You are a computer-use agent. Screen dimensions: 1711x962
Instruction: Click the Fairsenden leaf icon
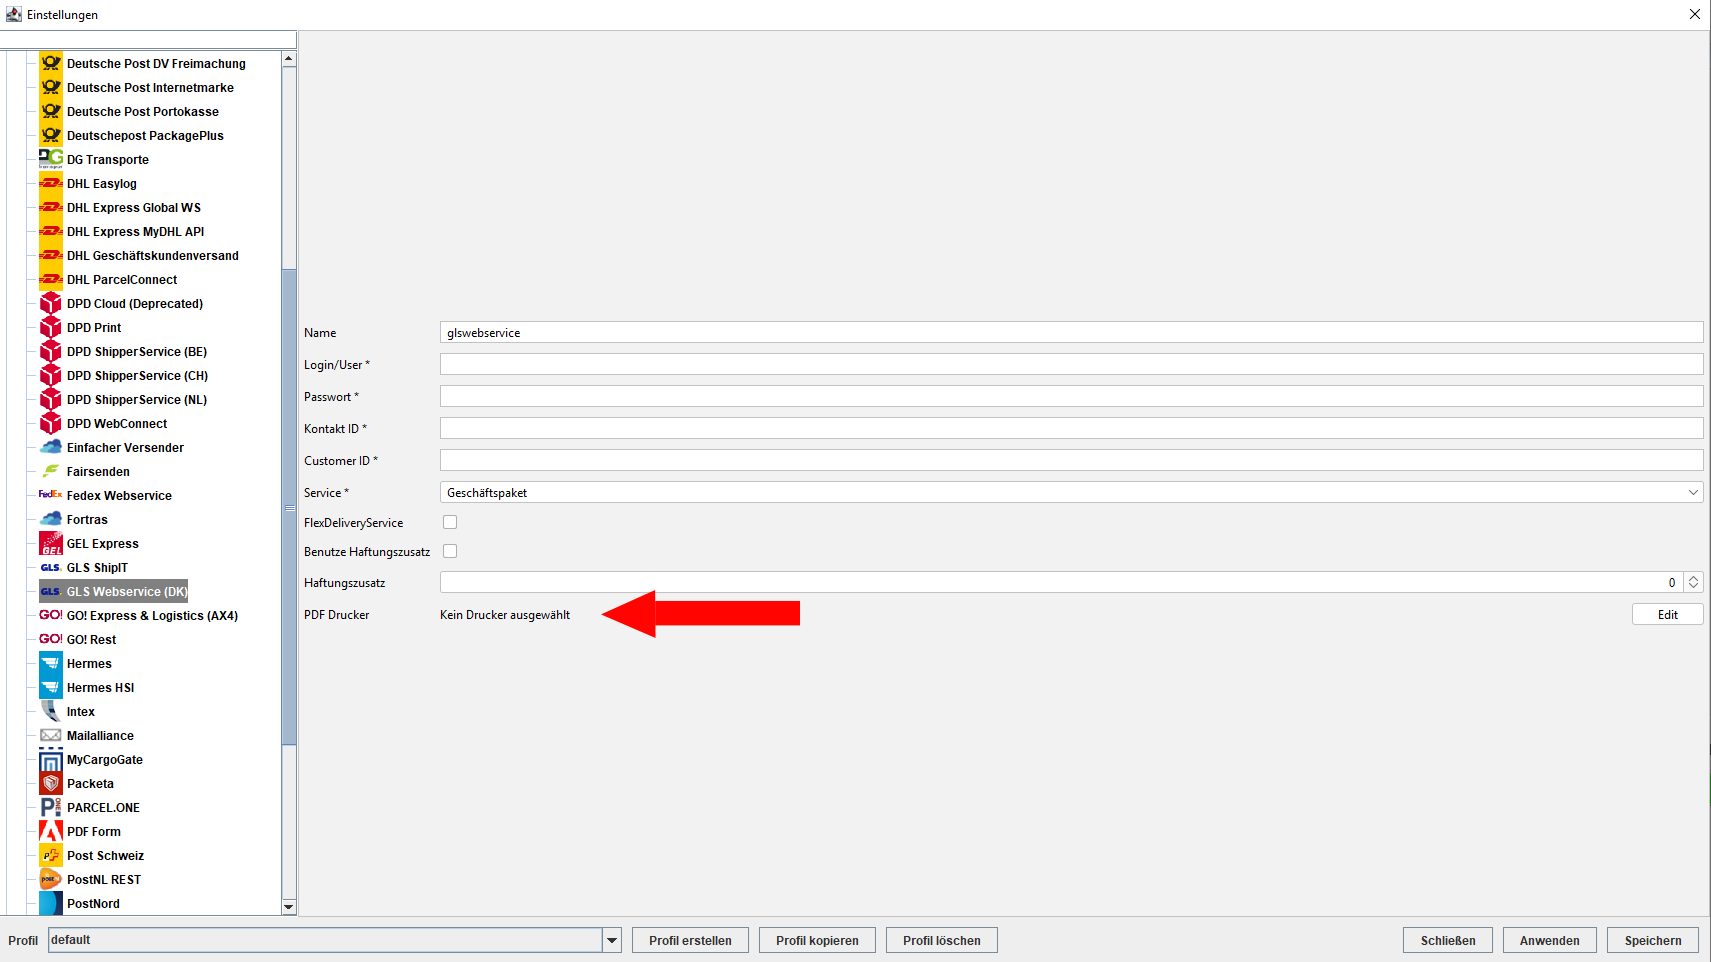click(x=51, y=471)
